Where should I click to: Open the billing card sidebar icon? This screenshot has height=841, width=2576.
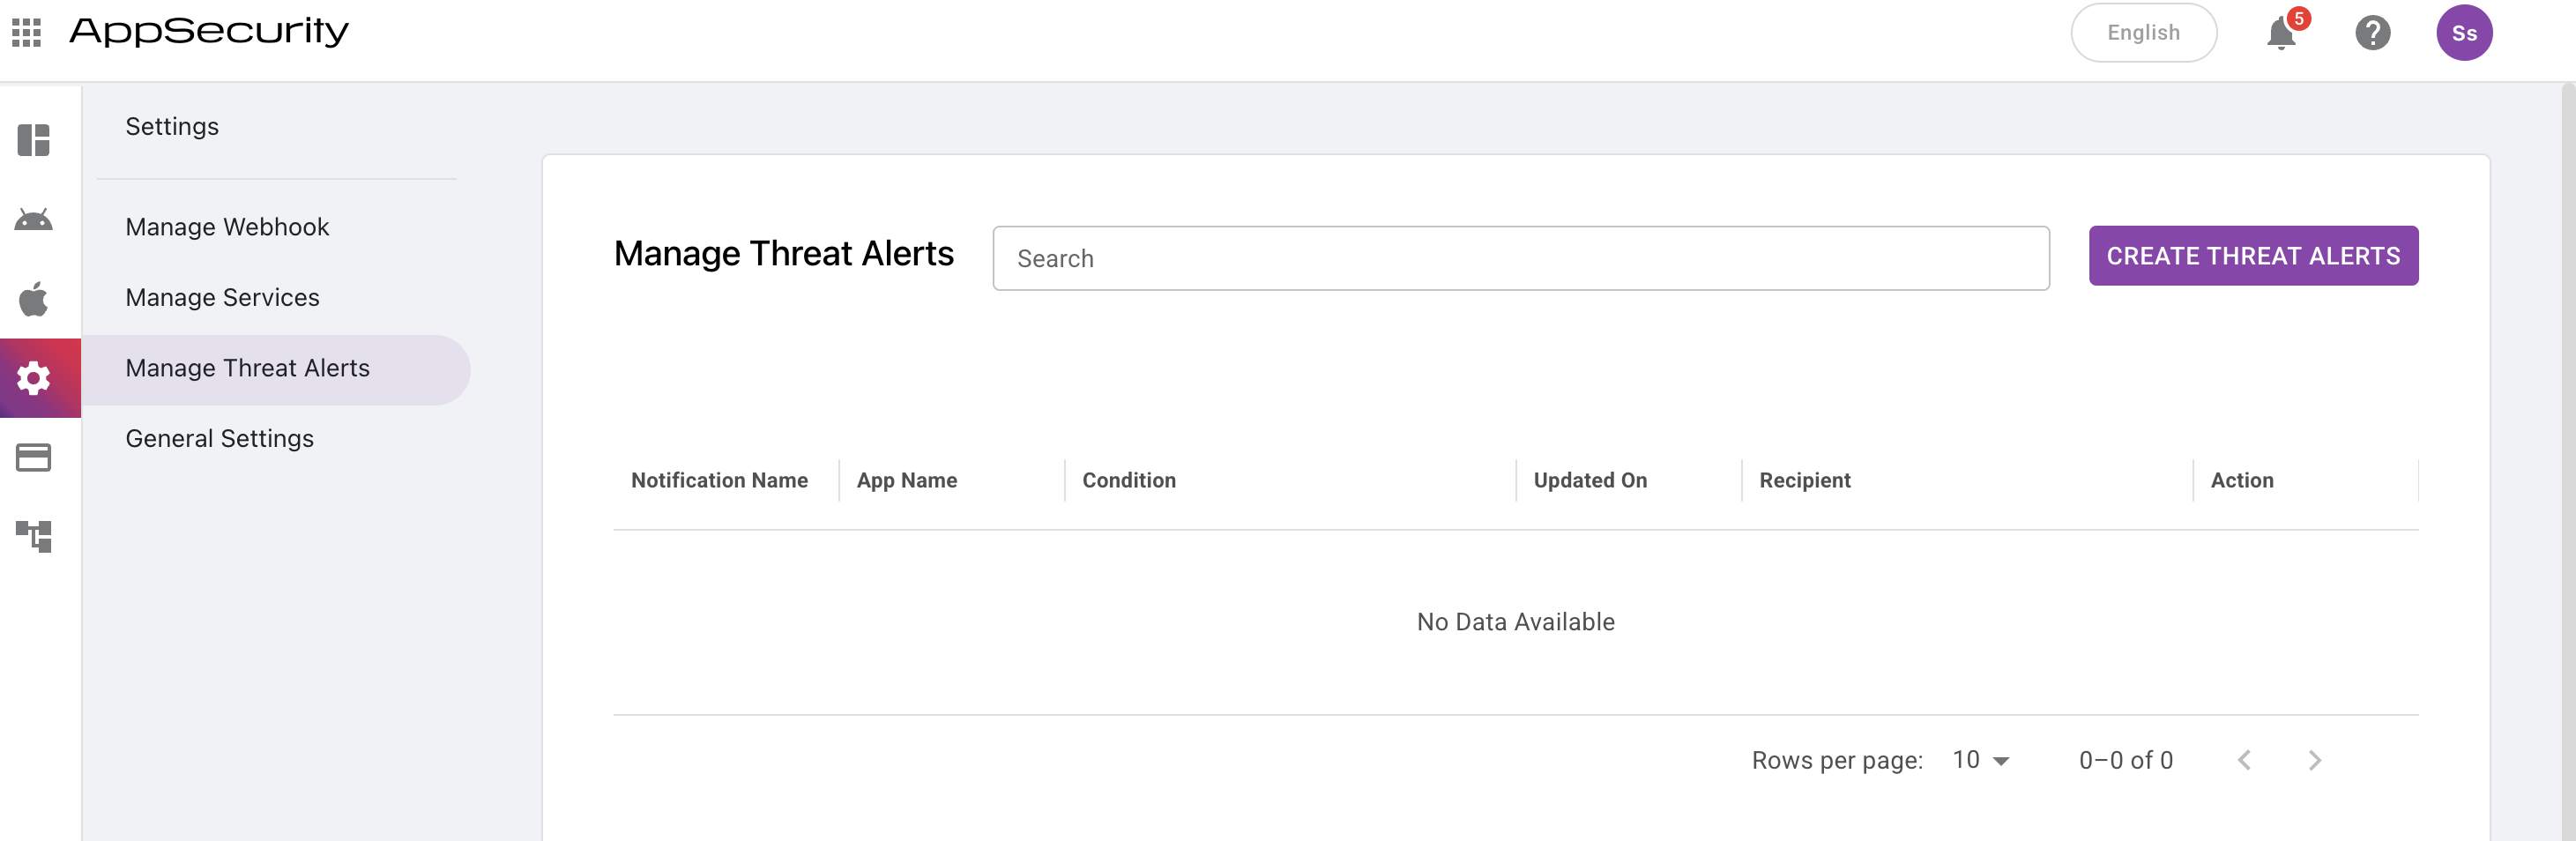coord(34,458)
